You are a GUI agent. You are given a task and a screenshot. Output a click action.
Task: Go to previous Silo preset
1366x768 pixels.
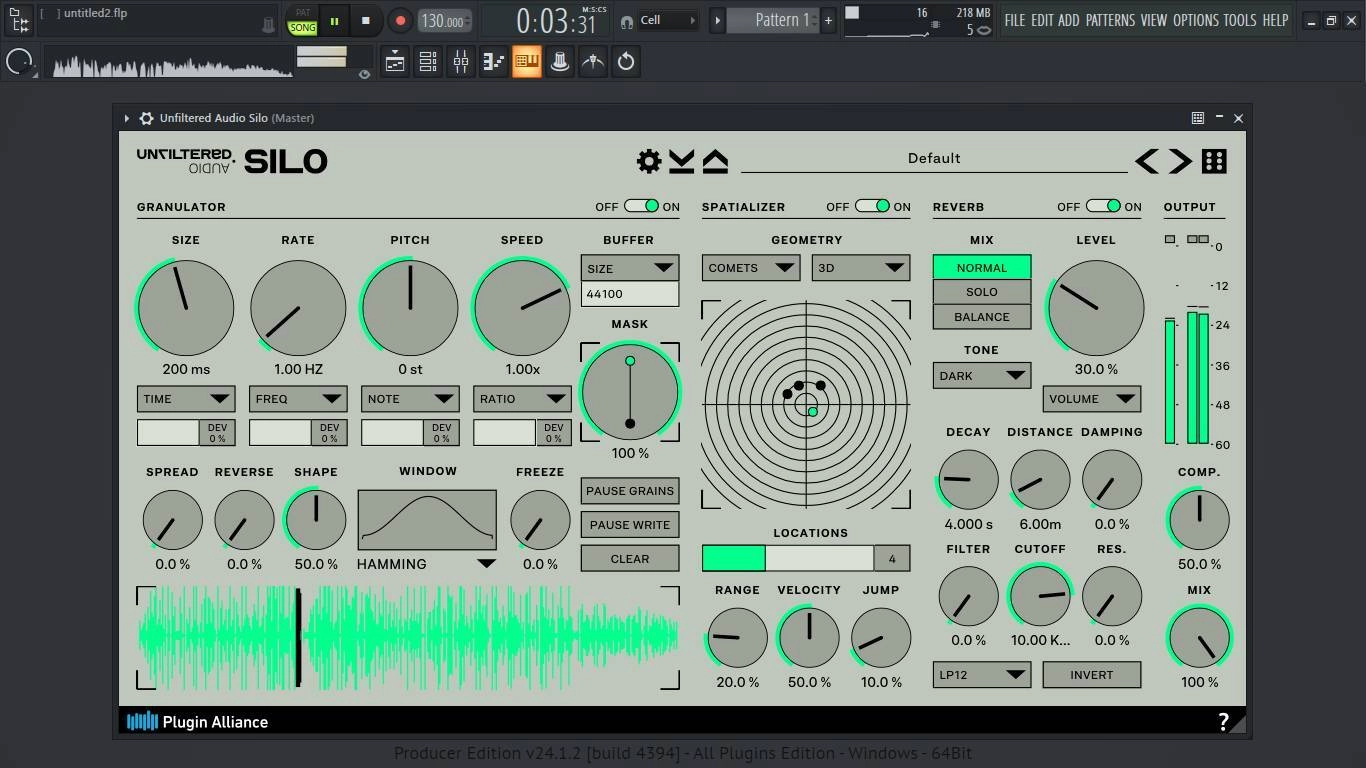(1147, 161)
